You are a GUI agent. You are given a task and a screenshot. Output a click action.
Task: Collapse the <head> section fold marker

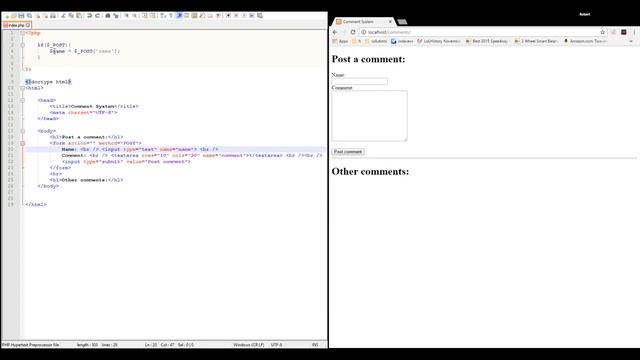pos(23,100)
